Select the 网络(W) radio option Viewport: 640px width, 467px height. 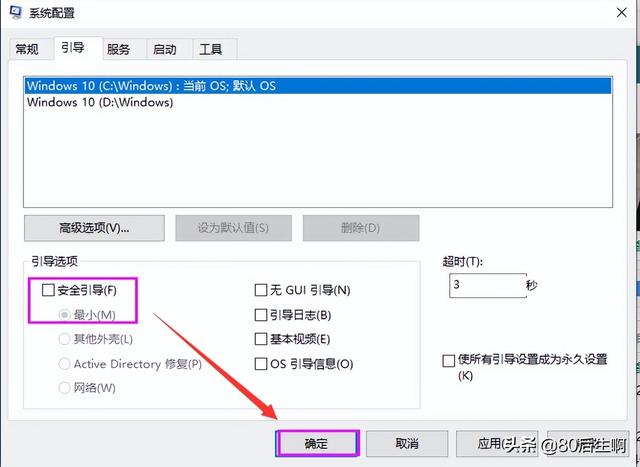click(x=64, y=388)
